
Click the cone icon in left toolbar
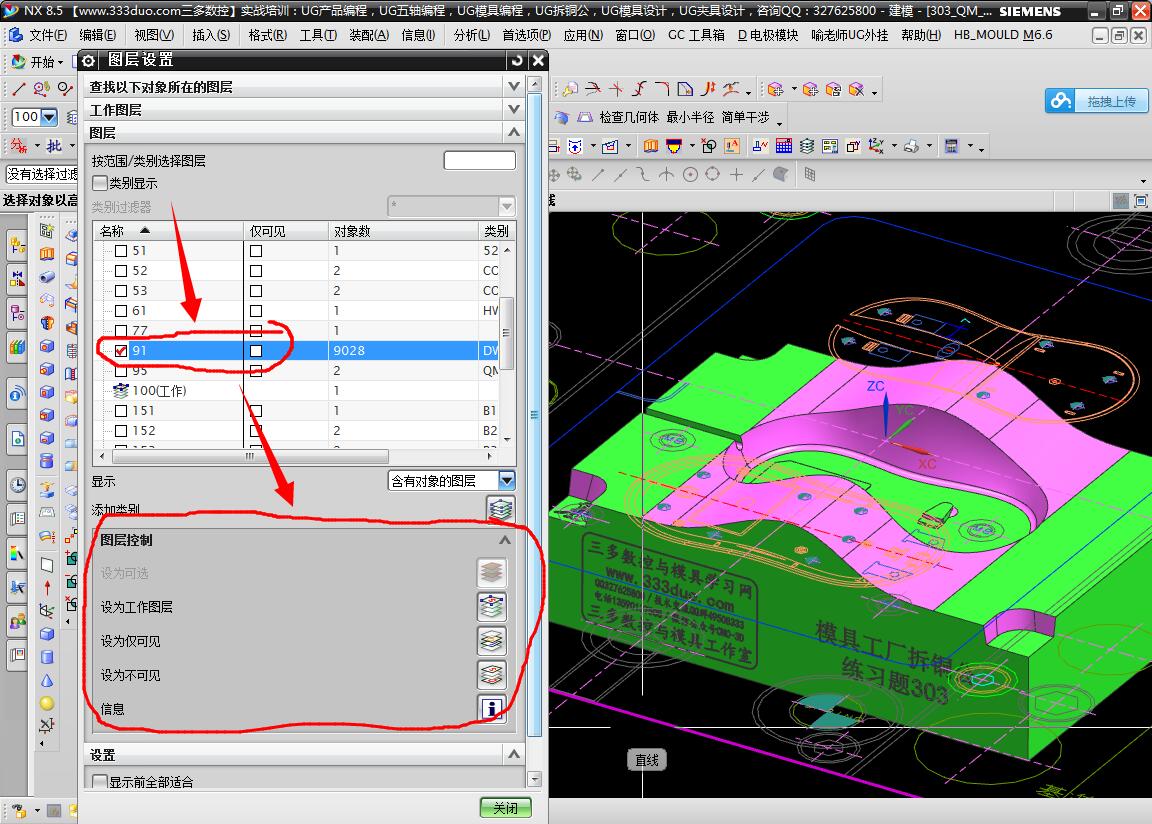47,680
